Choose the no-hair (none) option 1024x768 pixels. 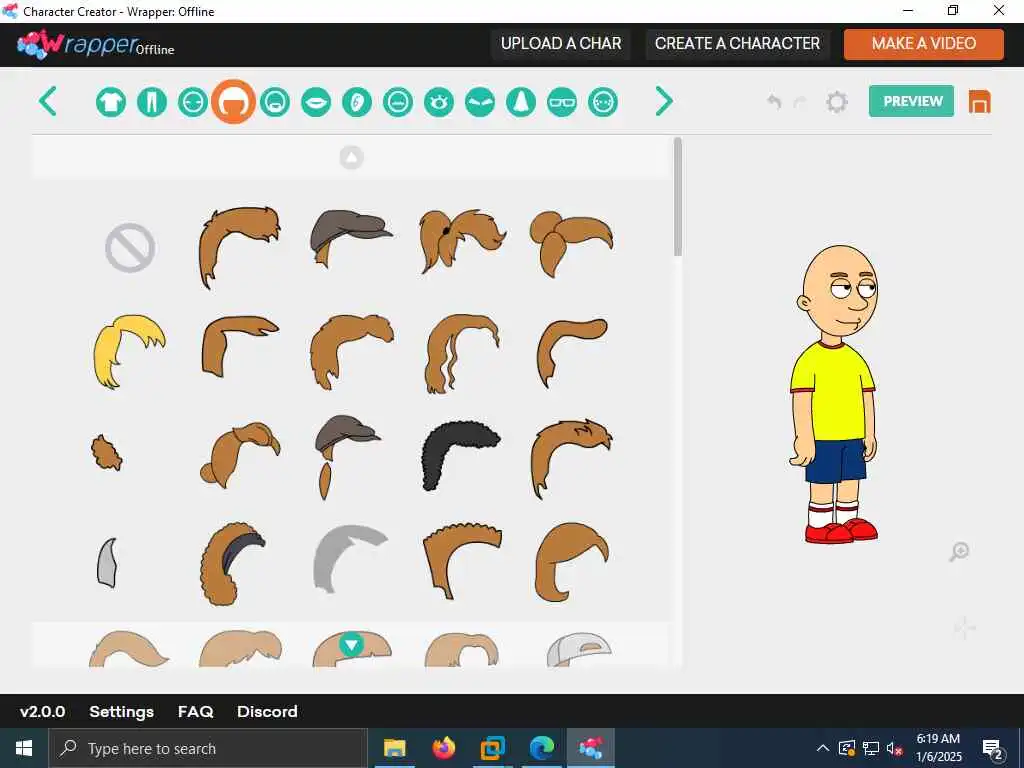130,248
